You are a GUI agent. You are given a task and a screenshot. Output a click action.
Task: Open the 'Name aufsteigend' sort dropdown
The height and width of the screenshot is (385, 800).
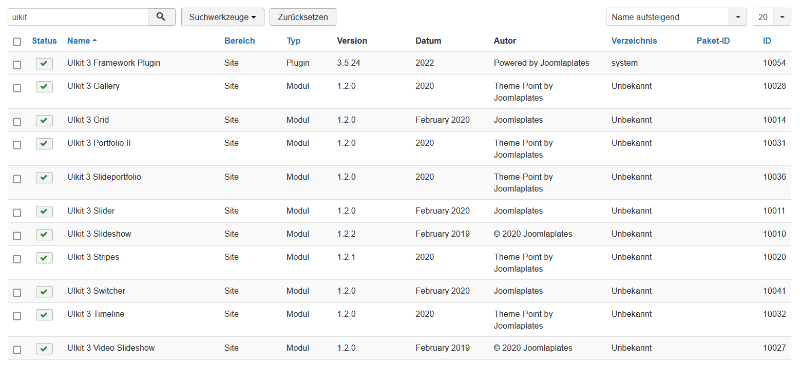[x=677, y=17]
